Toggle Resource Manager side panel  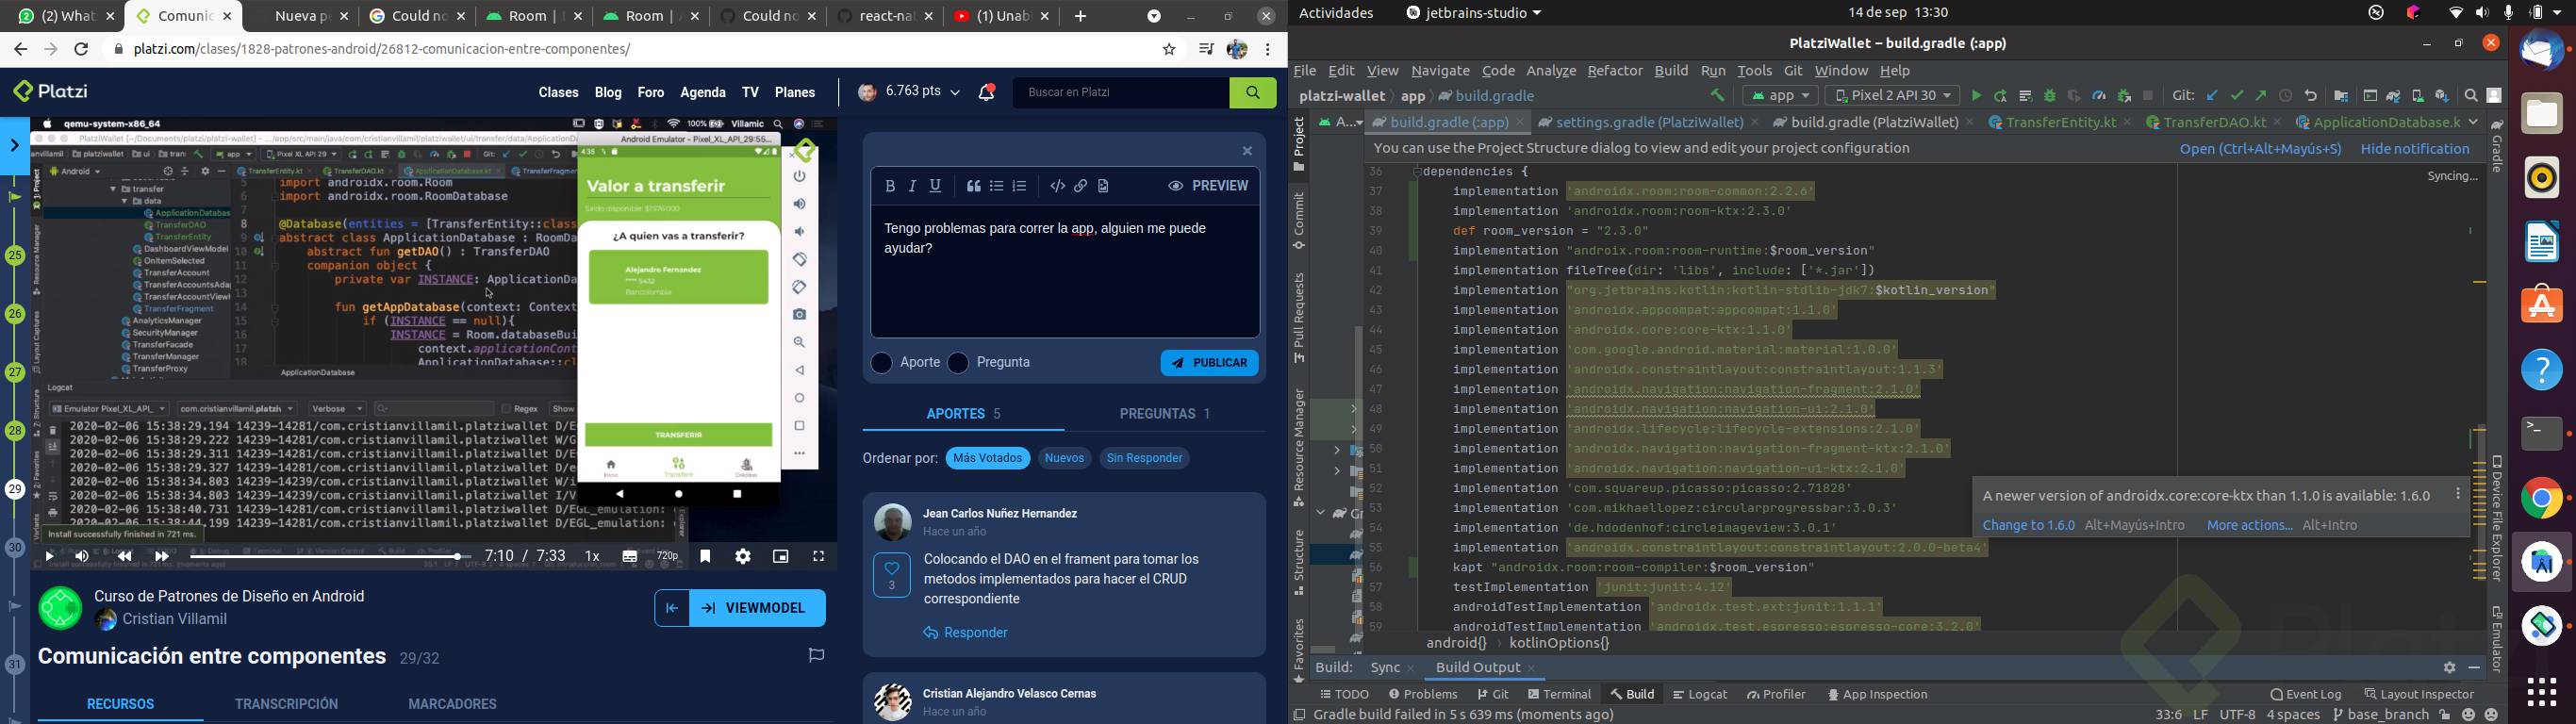click(x=1299, y=448)
